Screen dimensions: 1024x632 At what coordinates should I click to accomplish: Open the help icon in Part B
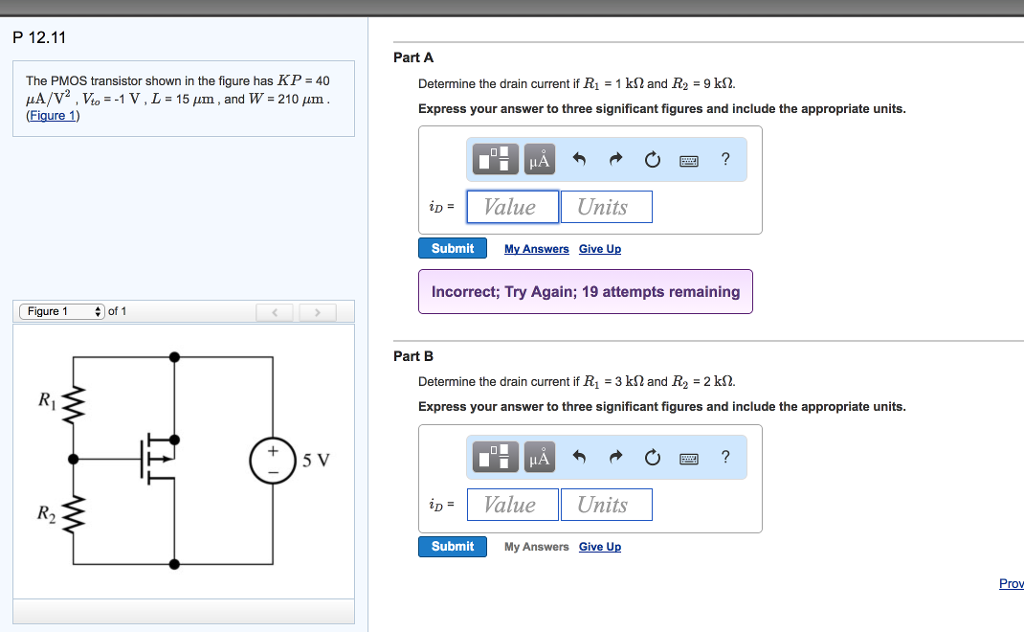725,458
